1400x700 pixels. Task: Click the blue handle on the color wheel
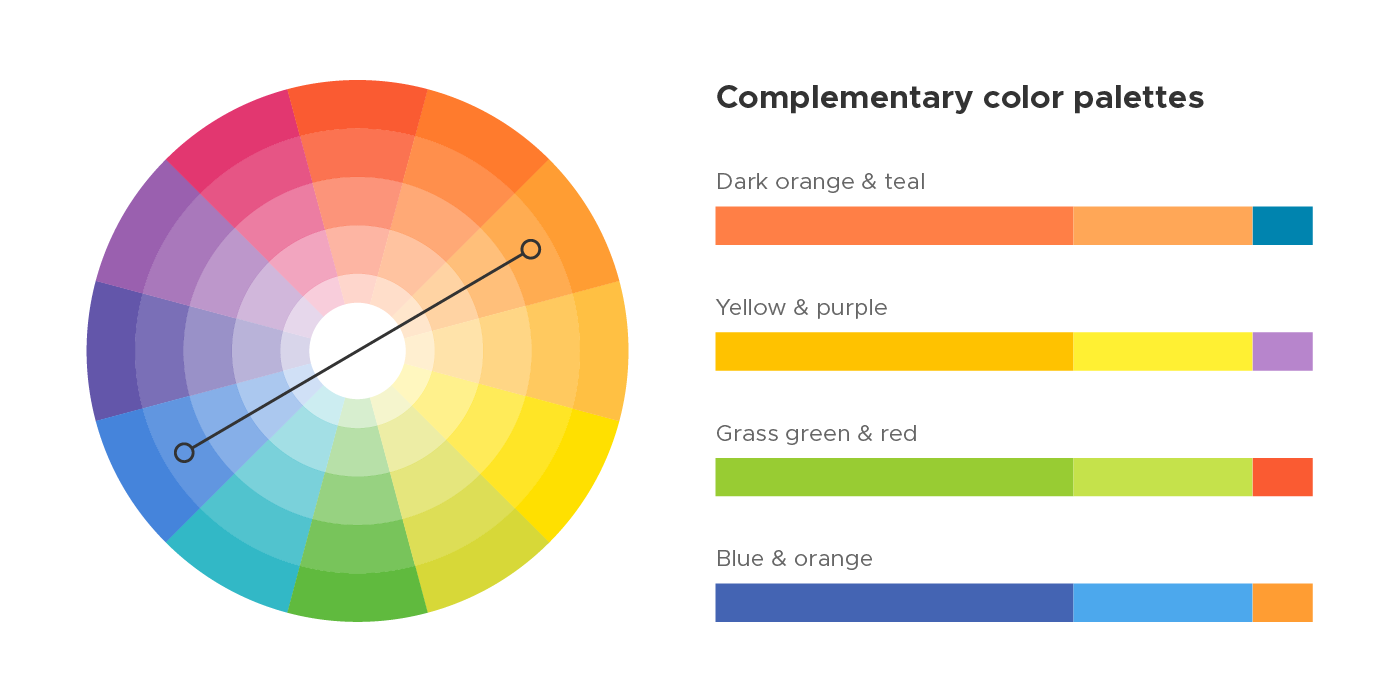click(x=184, y=453)
